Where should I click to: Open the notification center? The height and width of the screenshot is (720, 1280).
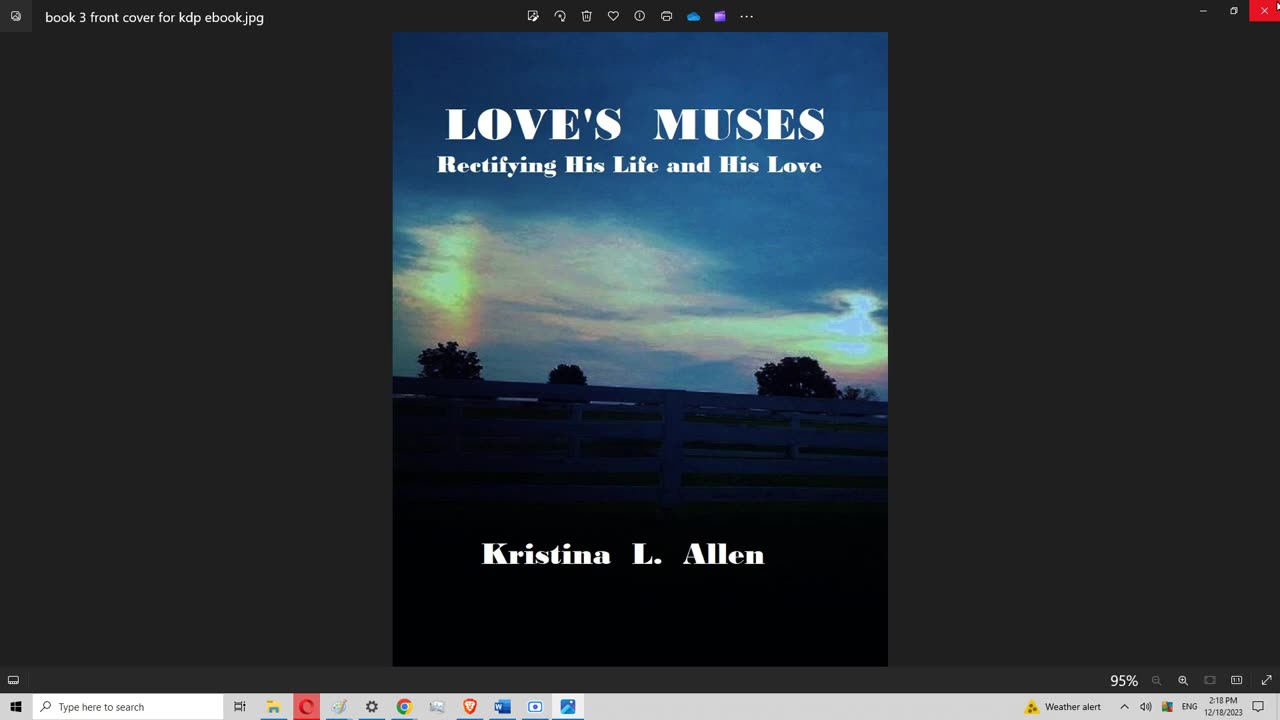pos(1258,707)
